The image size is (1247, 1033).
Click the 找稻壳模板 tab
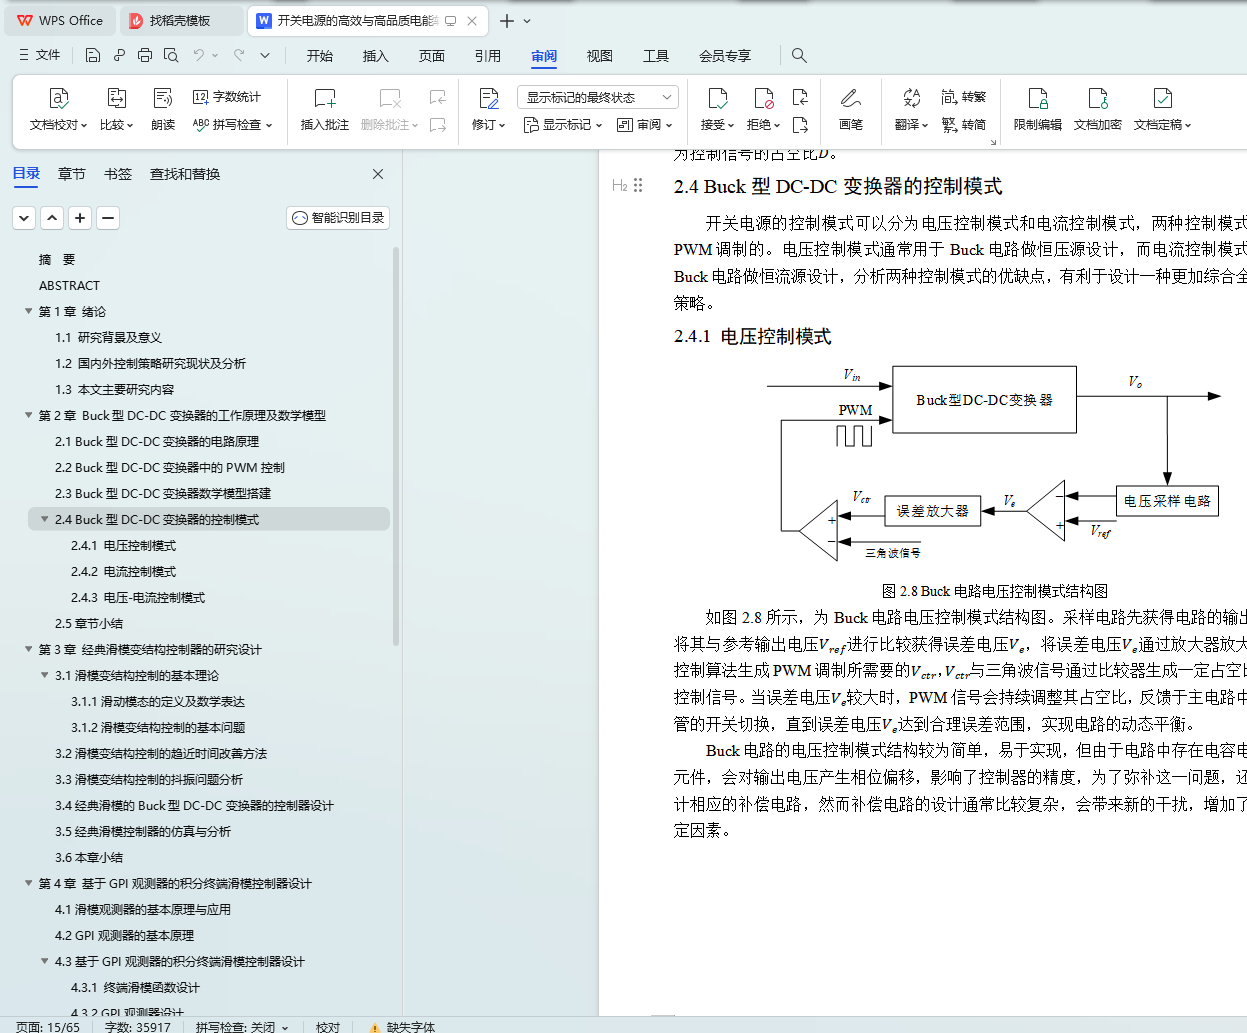click(x=180, y=20)
